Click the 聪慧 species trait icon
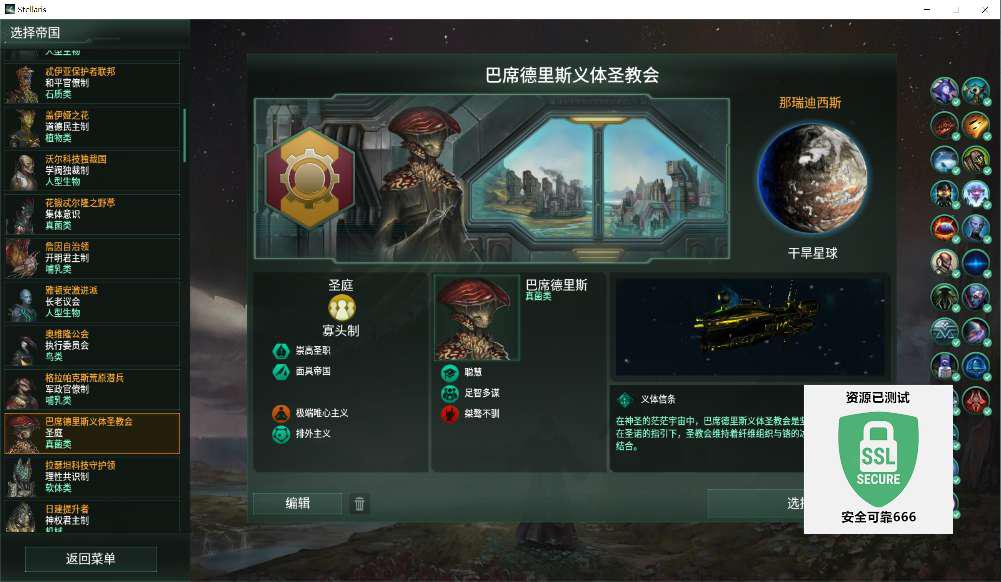This screenshot has width=1001, height=582. pos(450,372)
